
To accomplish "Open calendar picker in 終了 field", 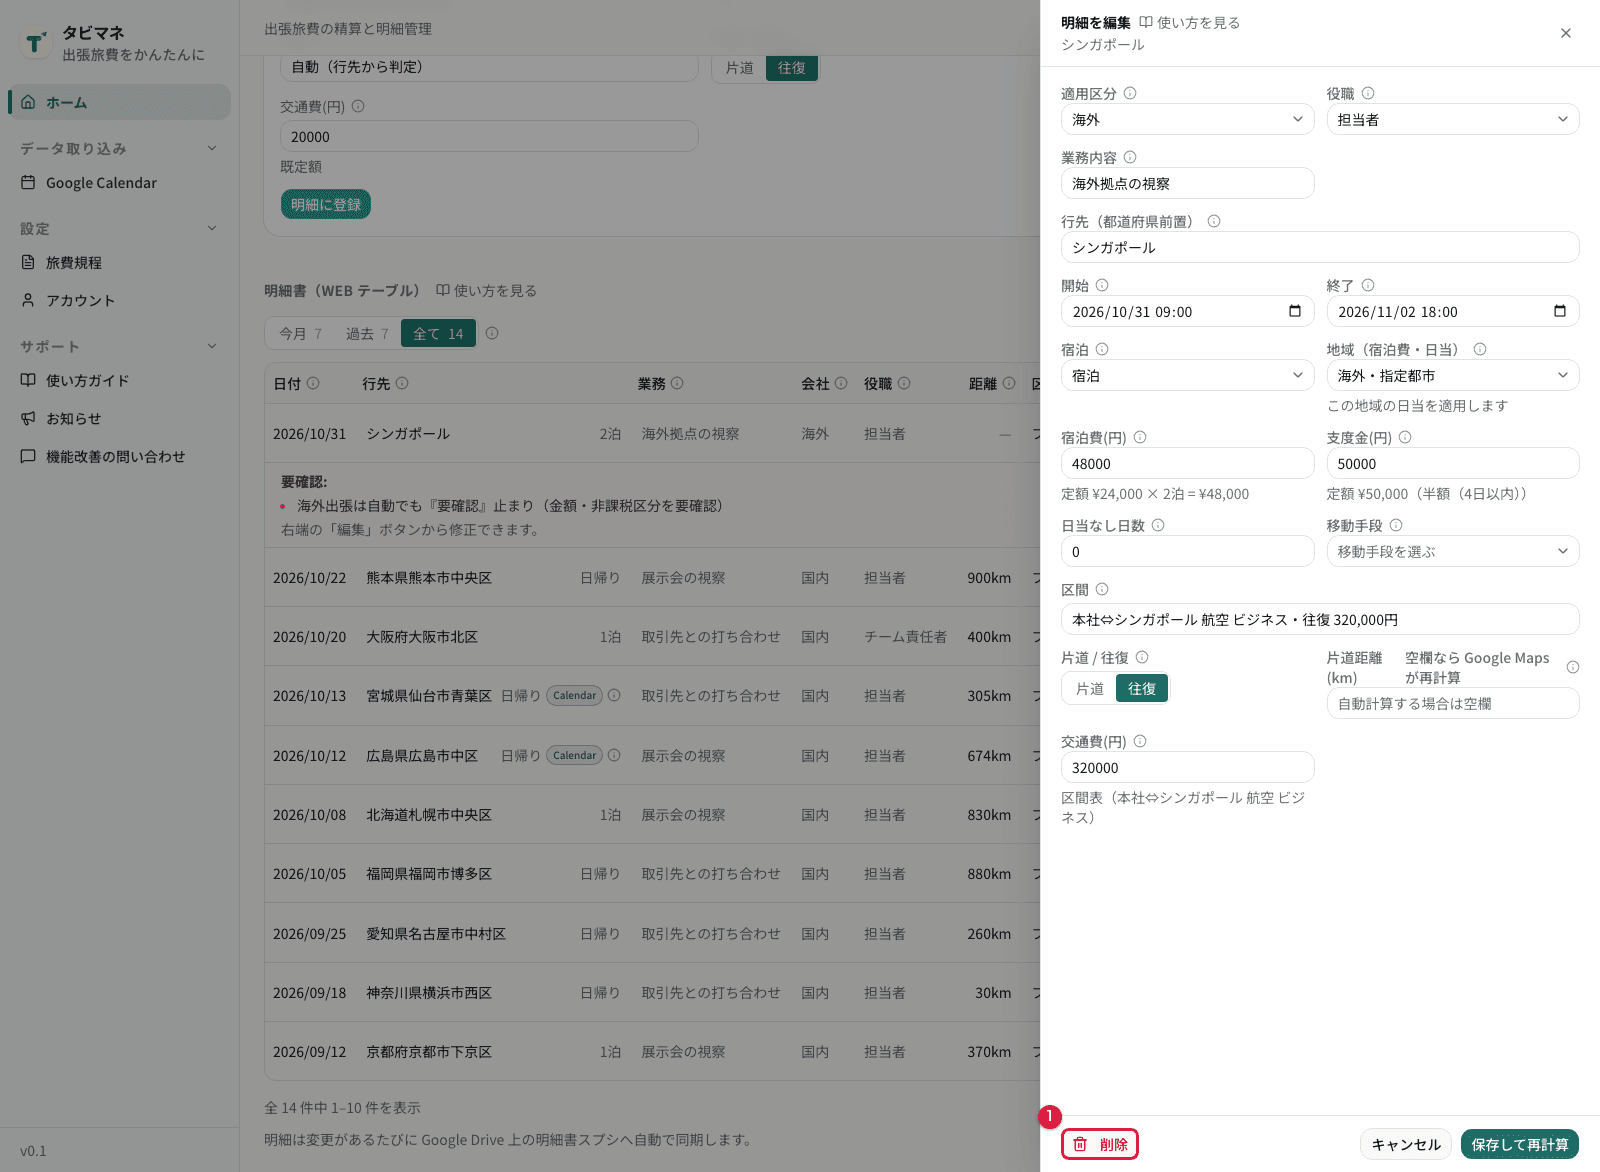I will 1560,311.
